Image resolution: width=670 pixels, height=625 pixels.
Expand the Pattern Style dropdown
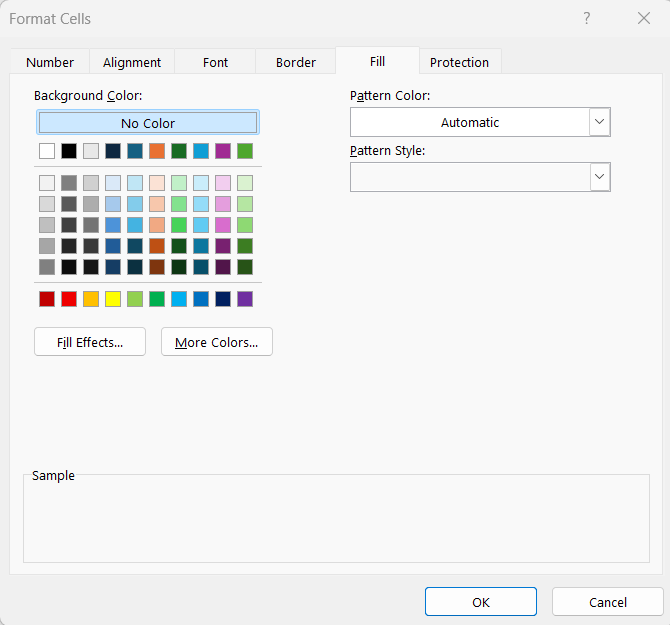[x=599, y=177]
